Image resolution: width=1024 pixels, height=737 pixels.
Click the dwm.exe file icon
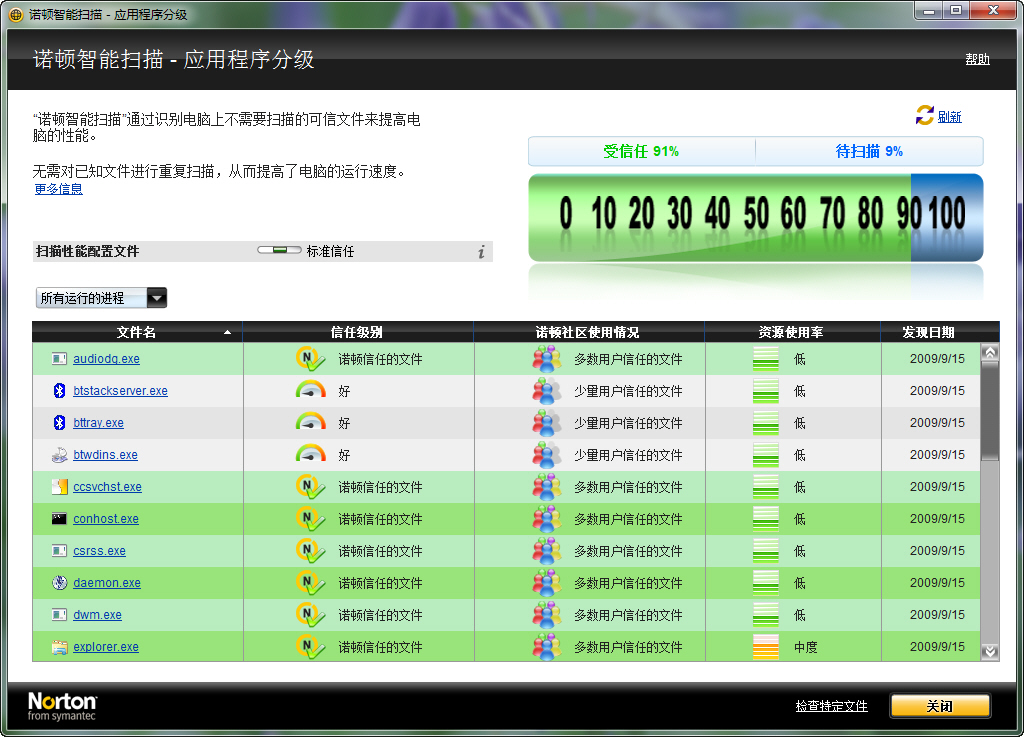[59, 615]
